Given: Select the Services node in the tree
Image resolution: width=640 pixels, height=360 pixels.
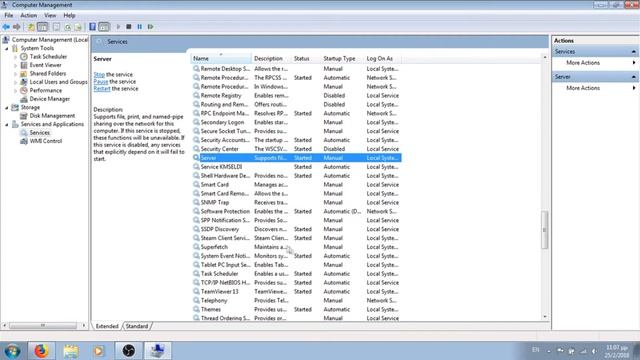Looking at the screenshot, I should point(40,133).
